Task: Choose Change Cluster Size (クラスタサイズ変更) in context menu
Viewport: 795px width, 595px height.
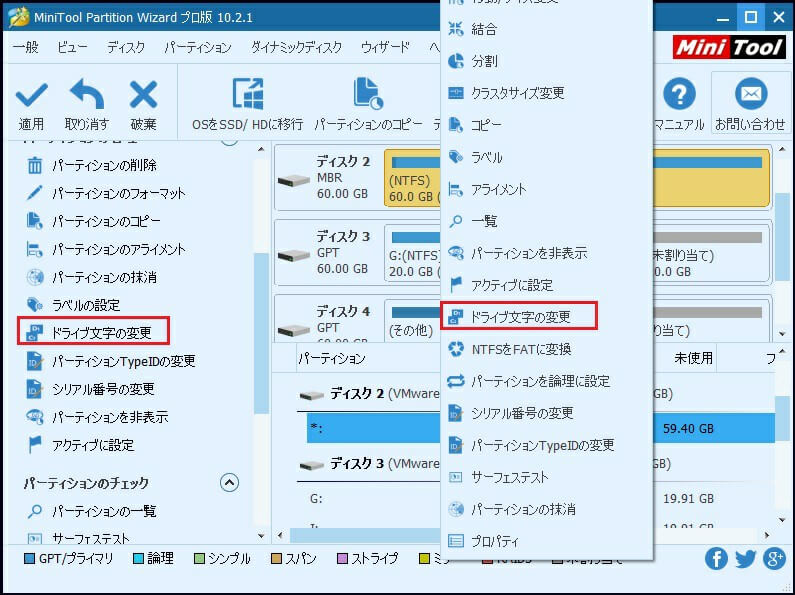Action: [x=547, y=93]
